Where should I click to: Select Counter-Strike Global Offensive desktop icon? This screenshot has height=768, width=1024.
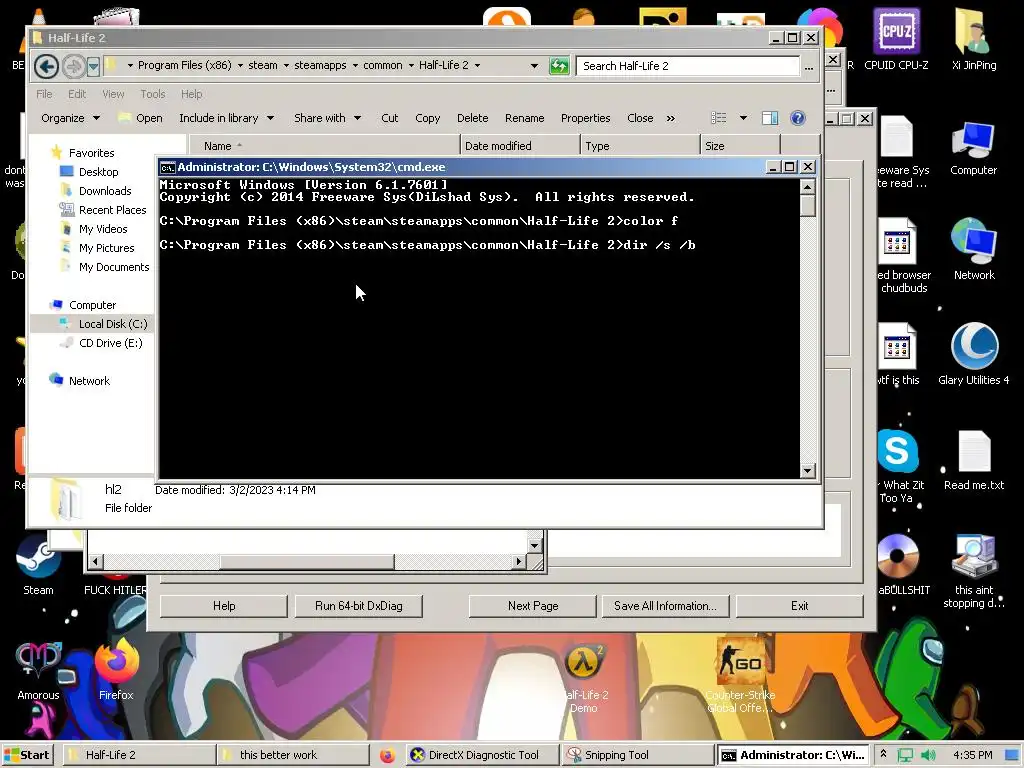point(740,676)
